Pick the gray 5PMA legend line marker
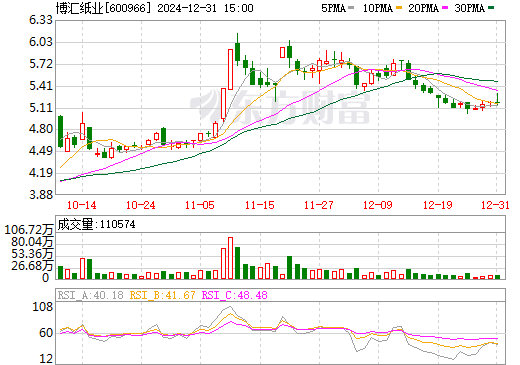The image size is (520, 365). point(351,8)
